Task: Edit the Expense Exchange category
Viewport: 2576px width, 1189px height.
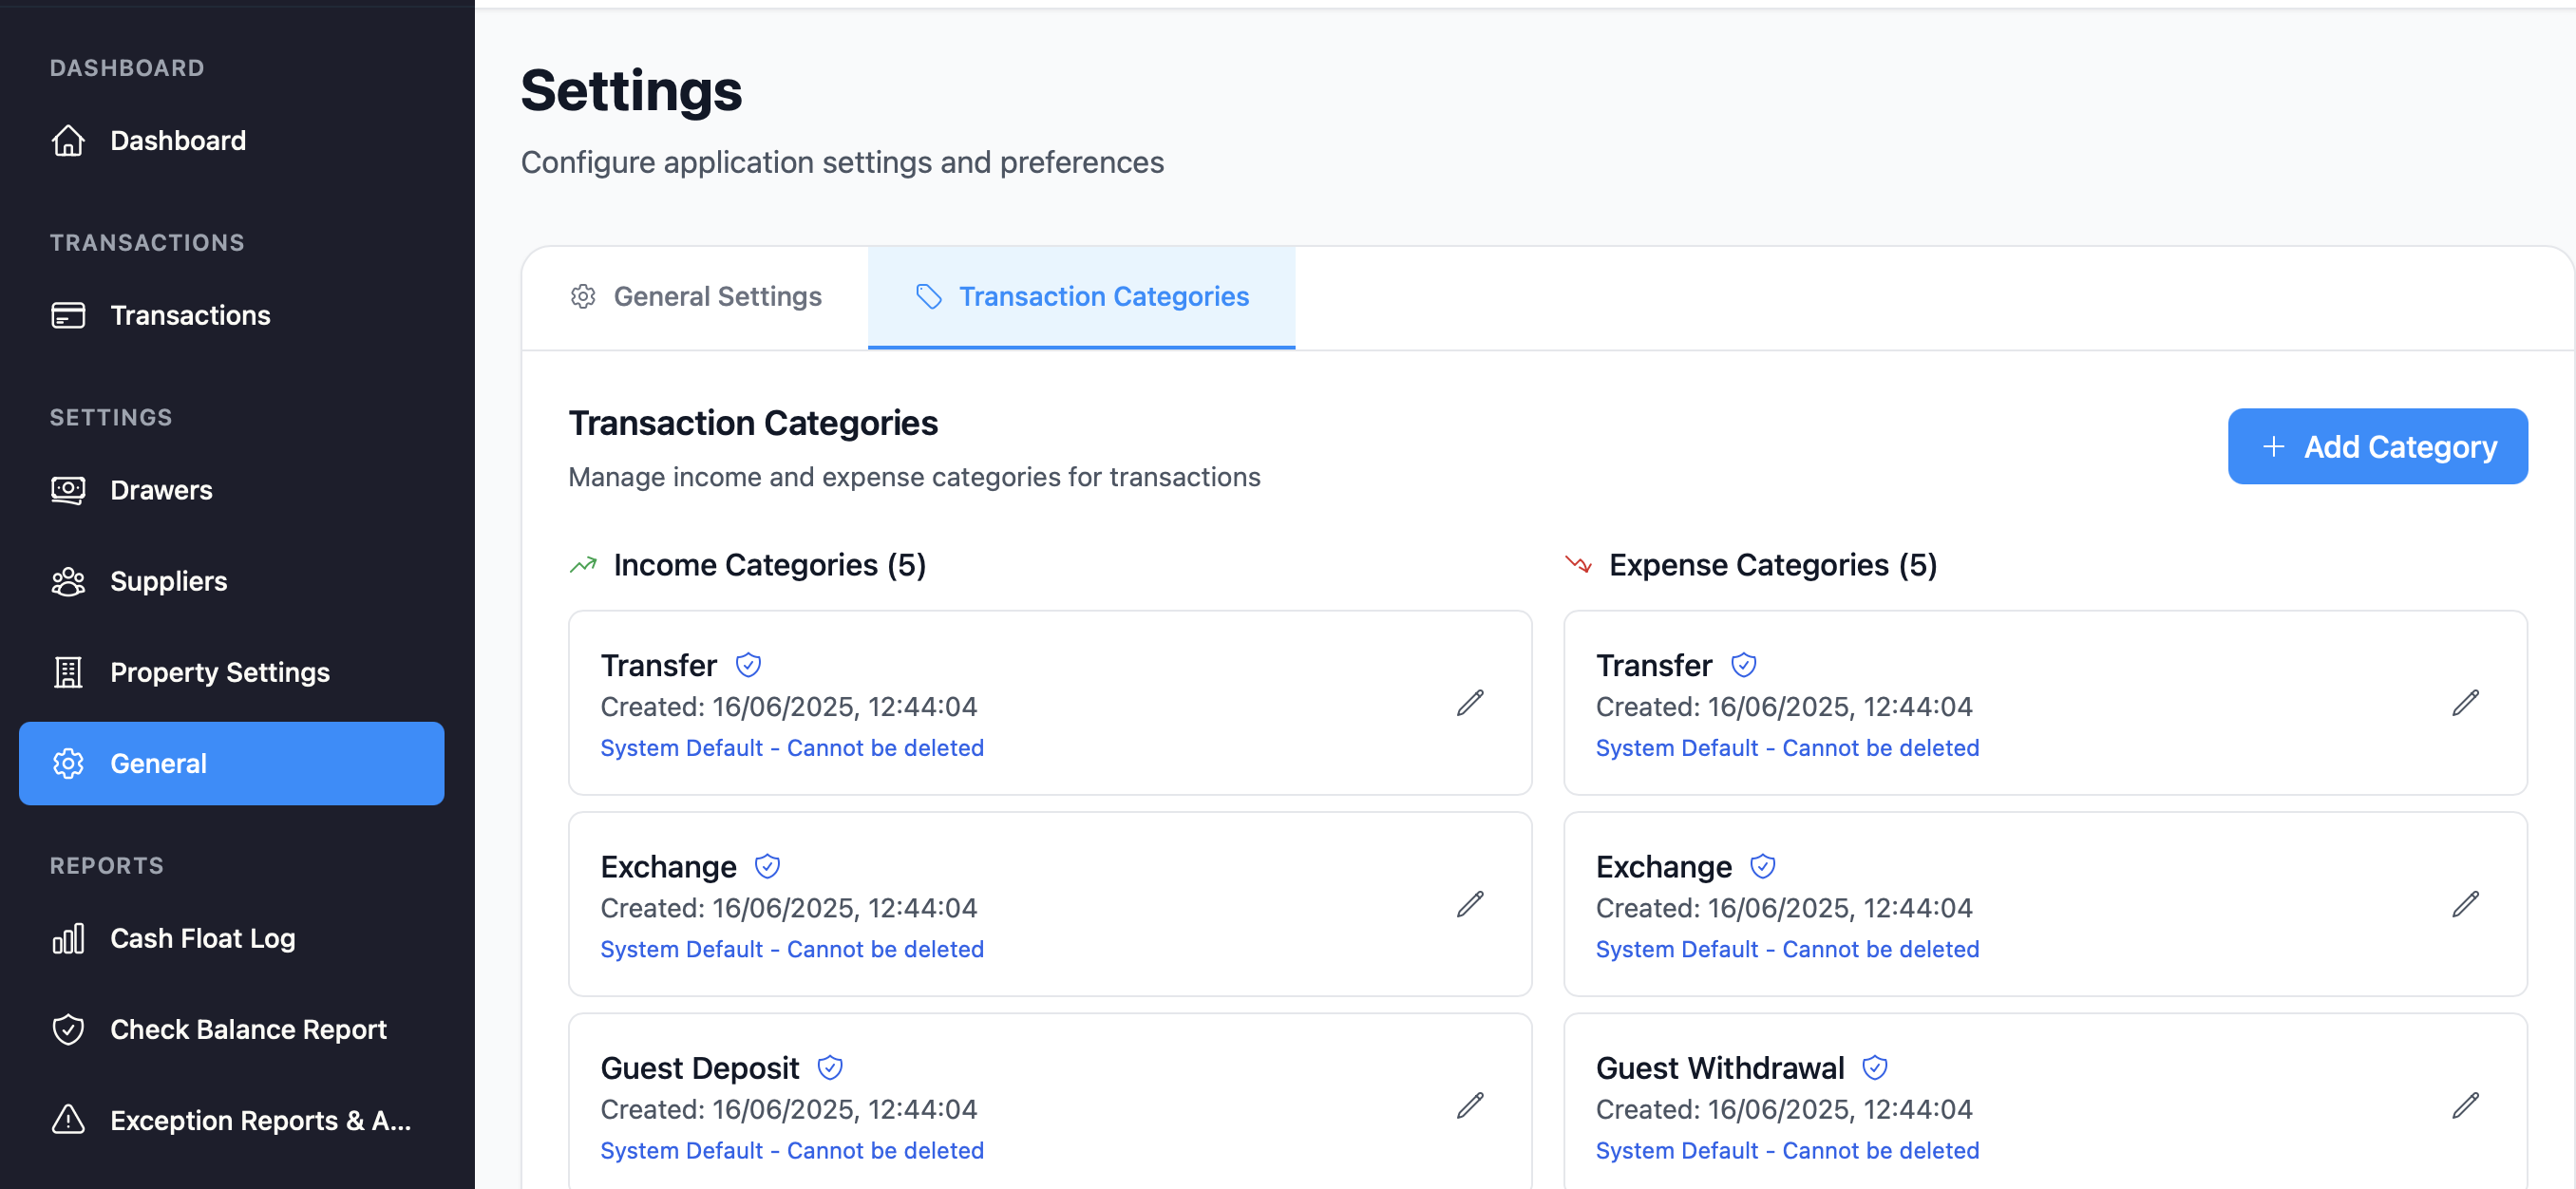Action: pyautogui.click(x=2464, y=904)
